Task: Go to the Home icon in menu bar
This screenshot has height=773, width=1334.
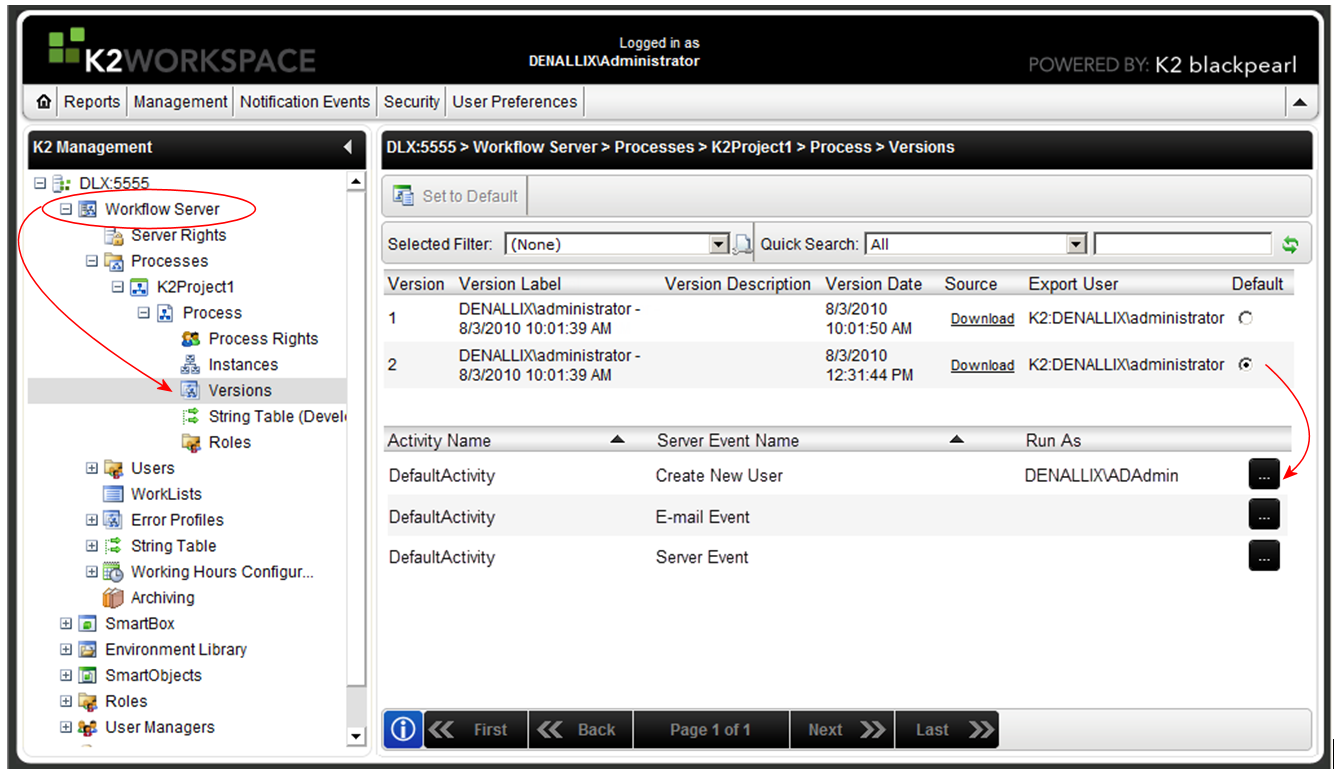Action: tap(43, 102)
